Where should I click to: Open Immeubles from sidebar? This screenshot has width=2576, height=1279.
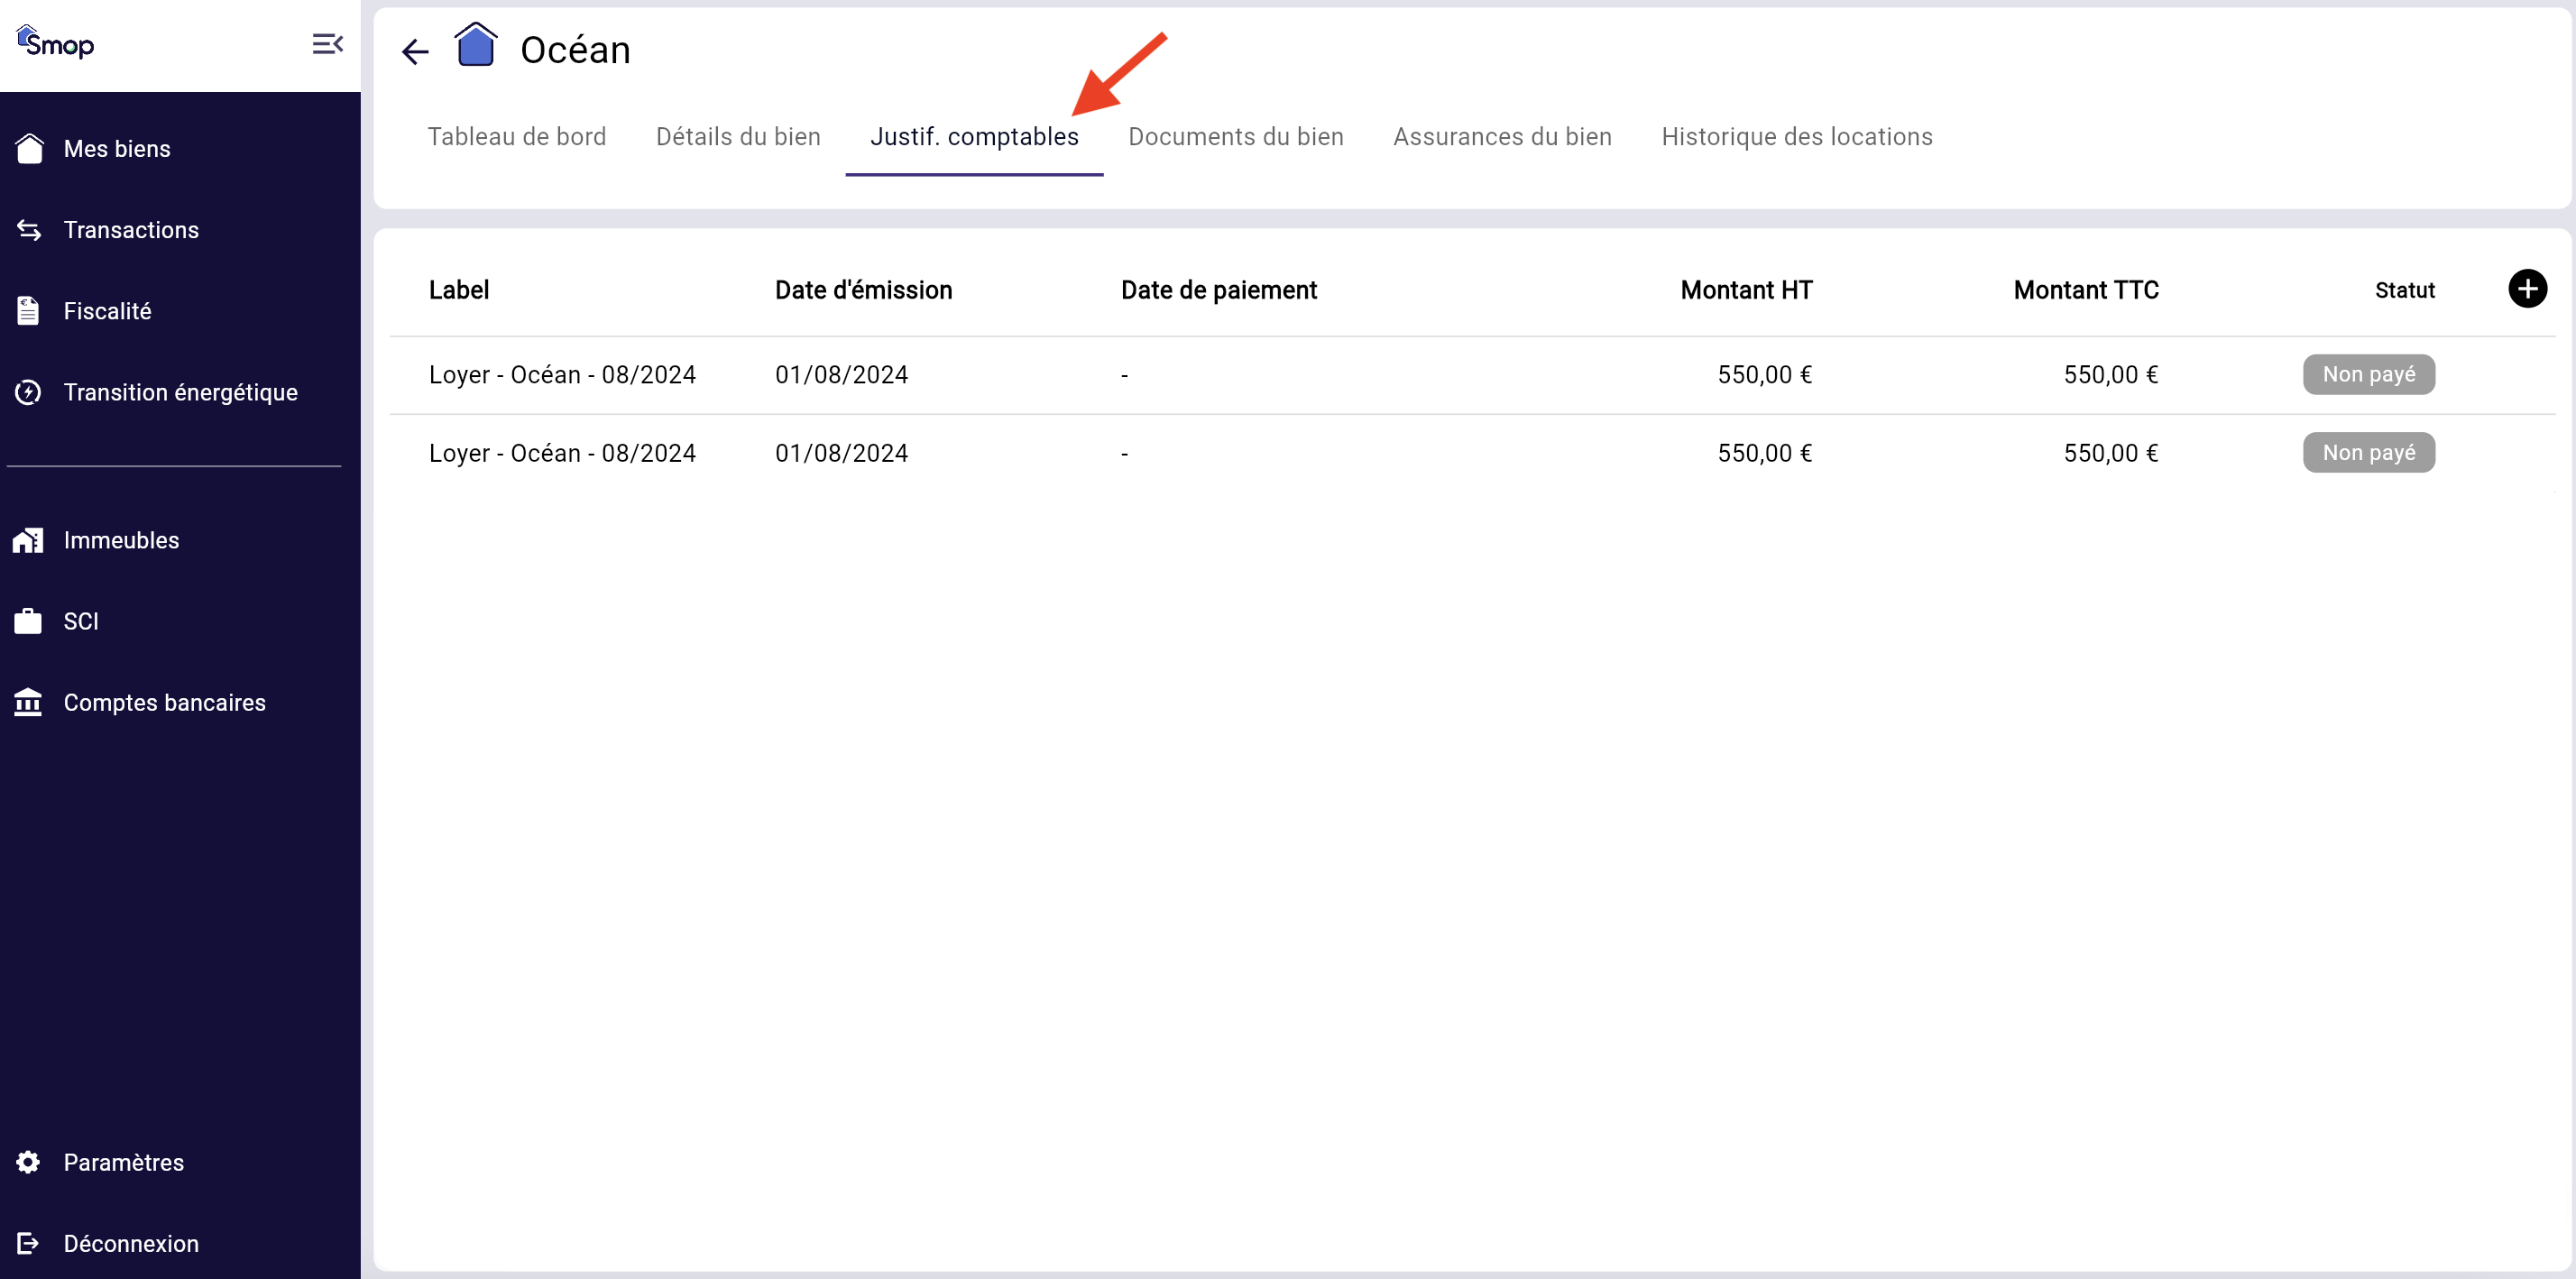pos(121,540)
